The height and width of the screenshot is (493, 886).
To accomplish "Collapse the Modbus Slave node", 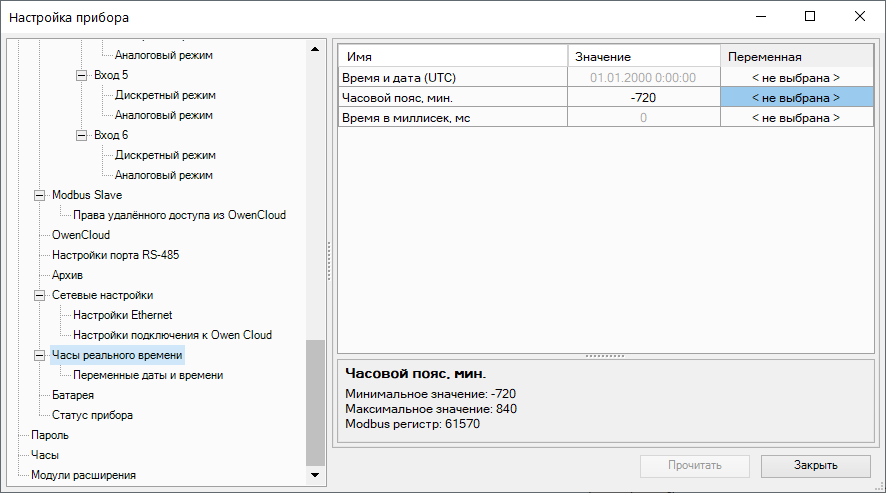I will (40, 195).
